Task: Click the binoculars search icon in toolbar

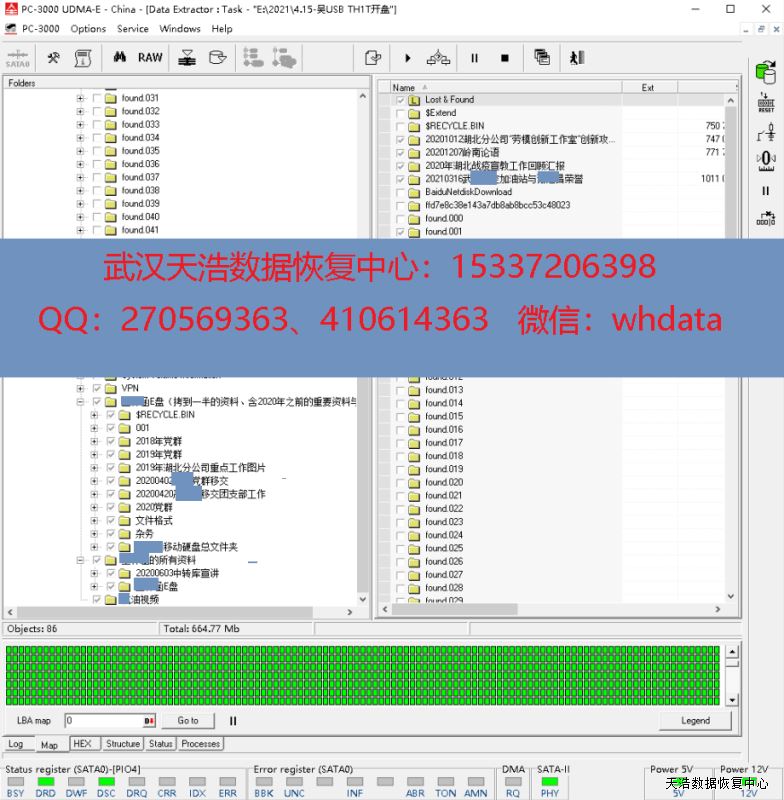Action: 119,58
